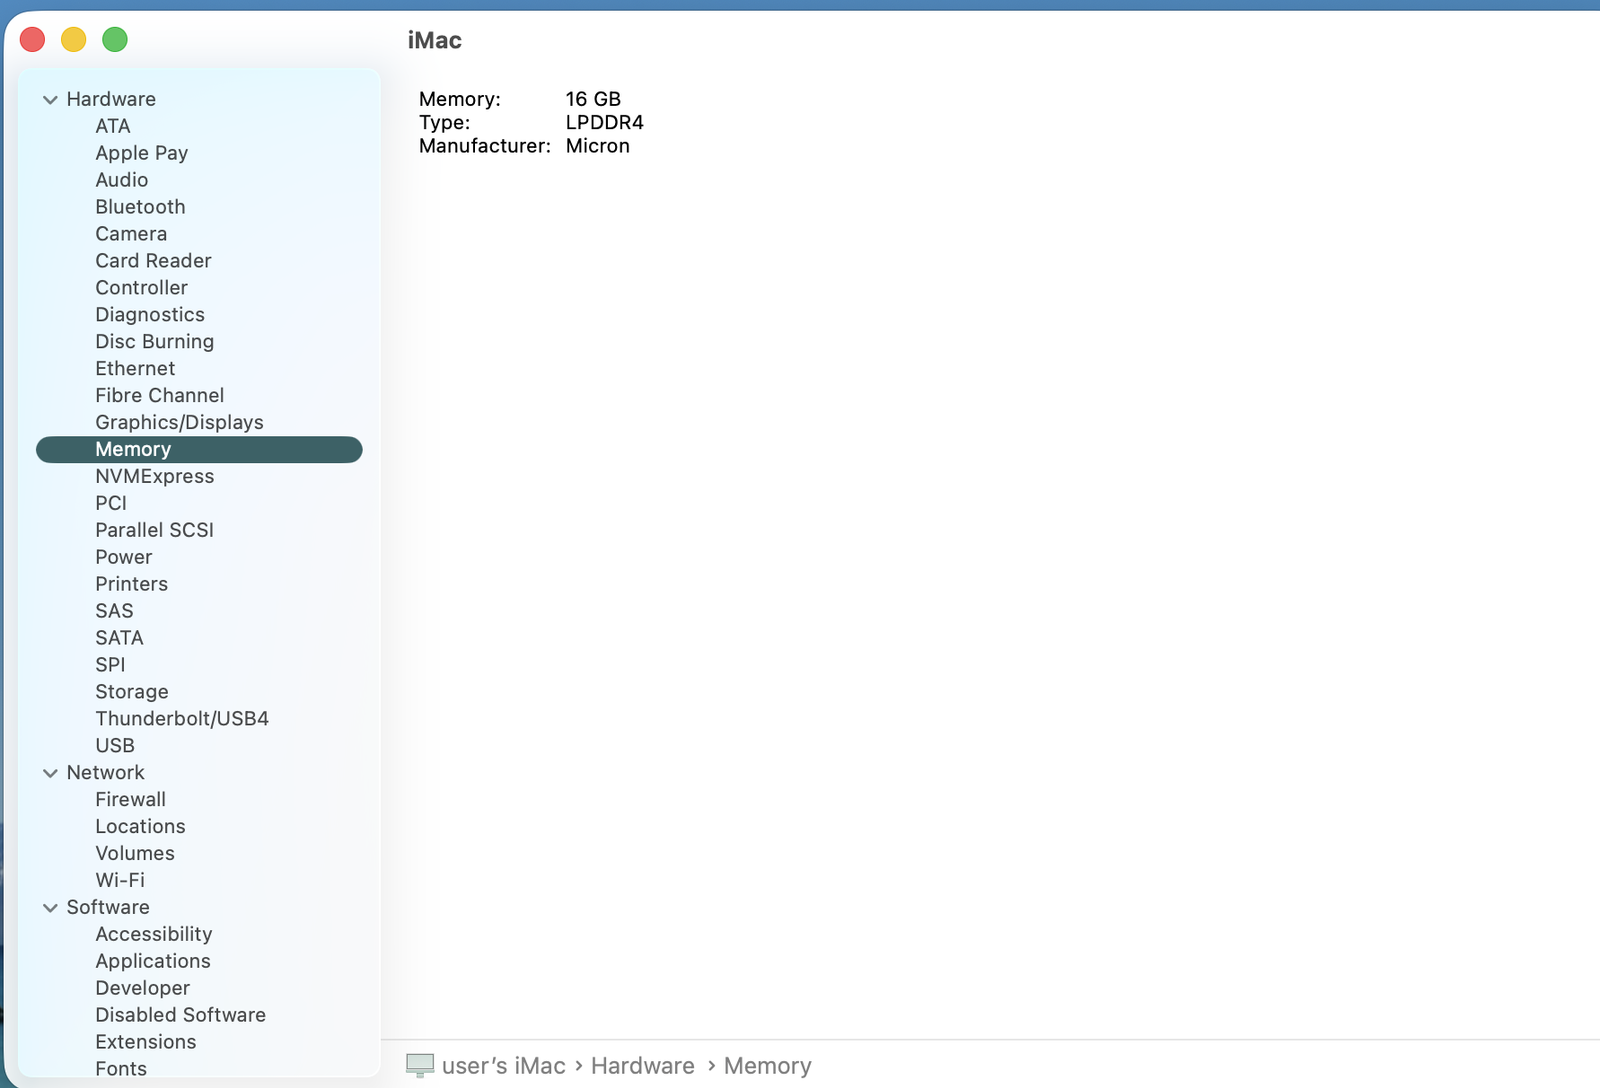The height and width of the screenshot is (1088, 1600).
Task: Select the Storage sidebar item
Action: [x=131, y=692]
